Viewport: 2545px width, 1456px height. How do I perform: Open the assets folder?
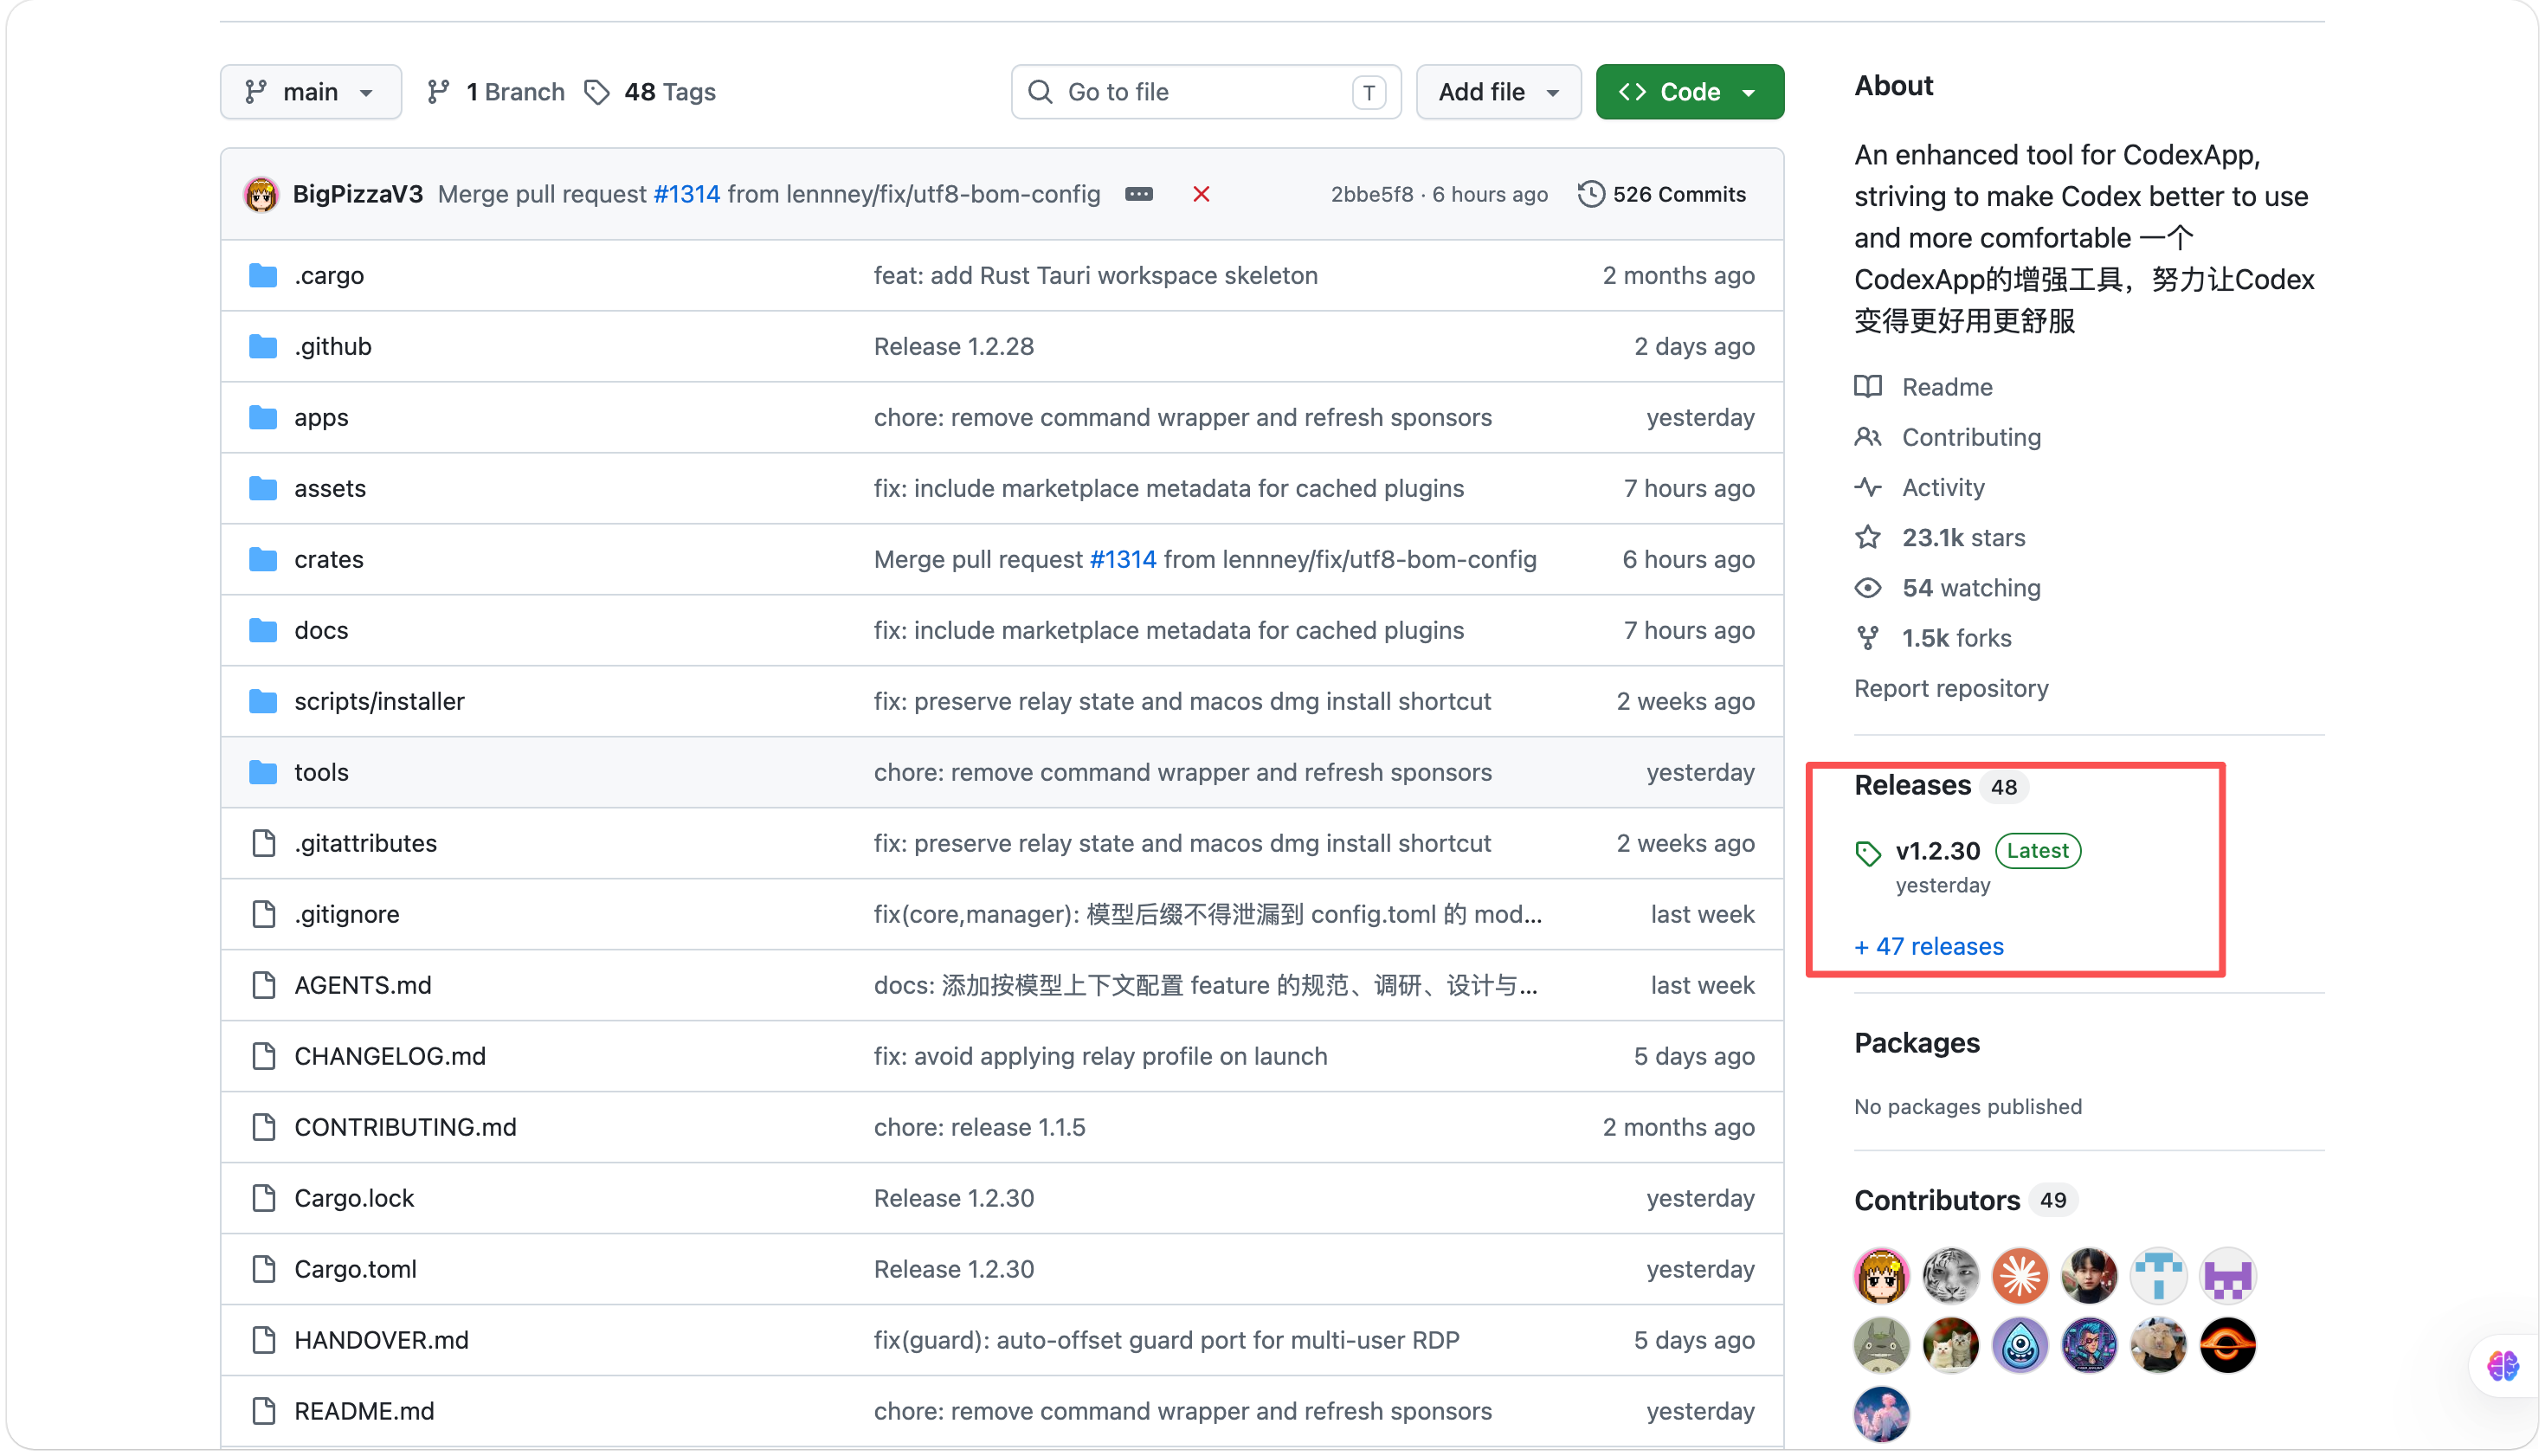point(330,488)
